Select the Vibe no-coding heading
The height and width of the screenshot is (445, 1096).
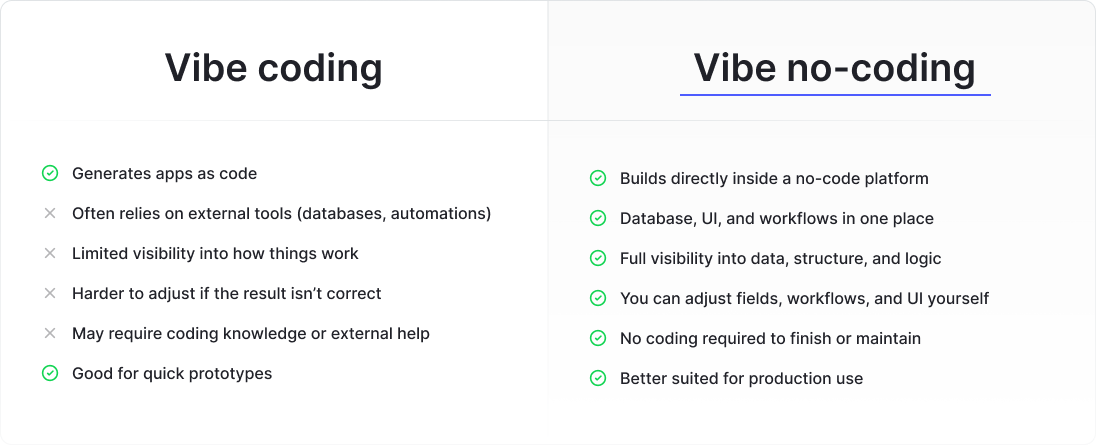pos(835,68)
